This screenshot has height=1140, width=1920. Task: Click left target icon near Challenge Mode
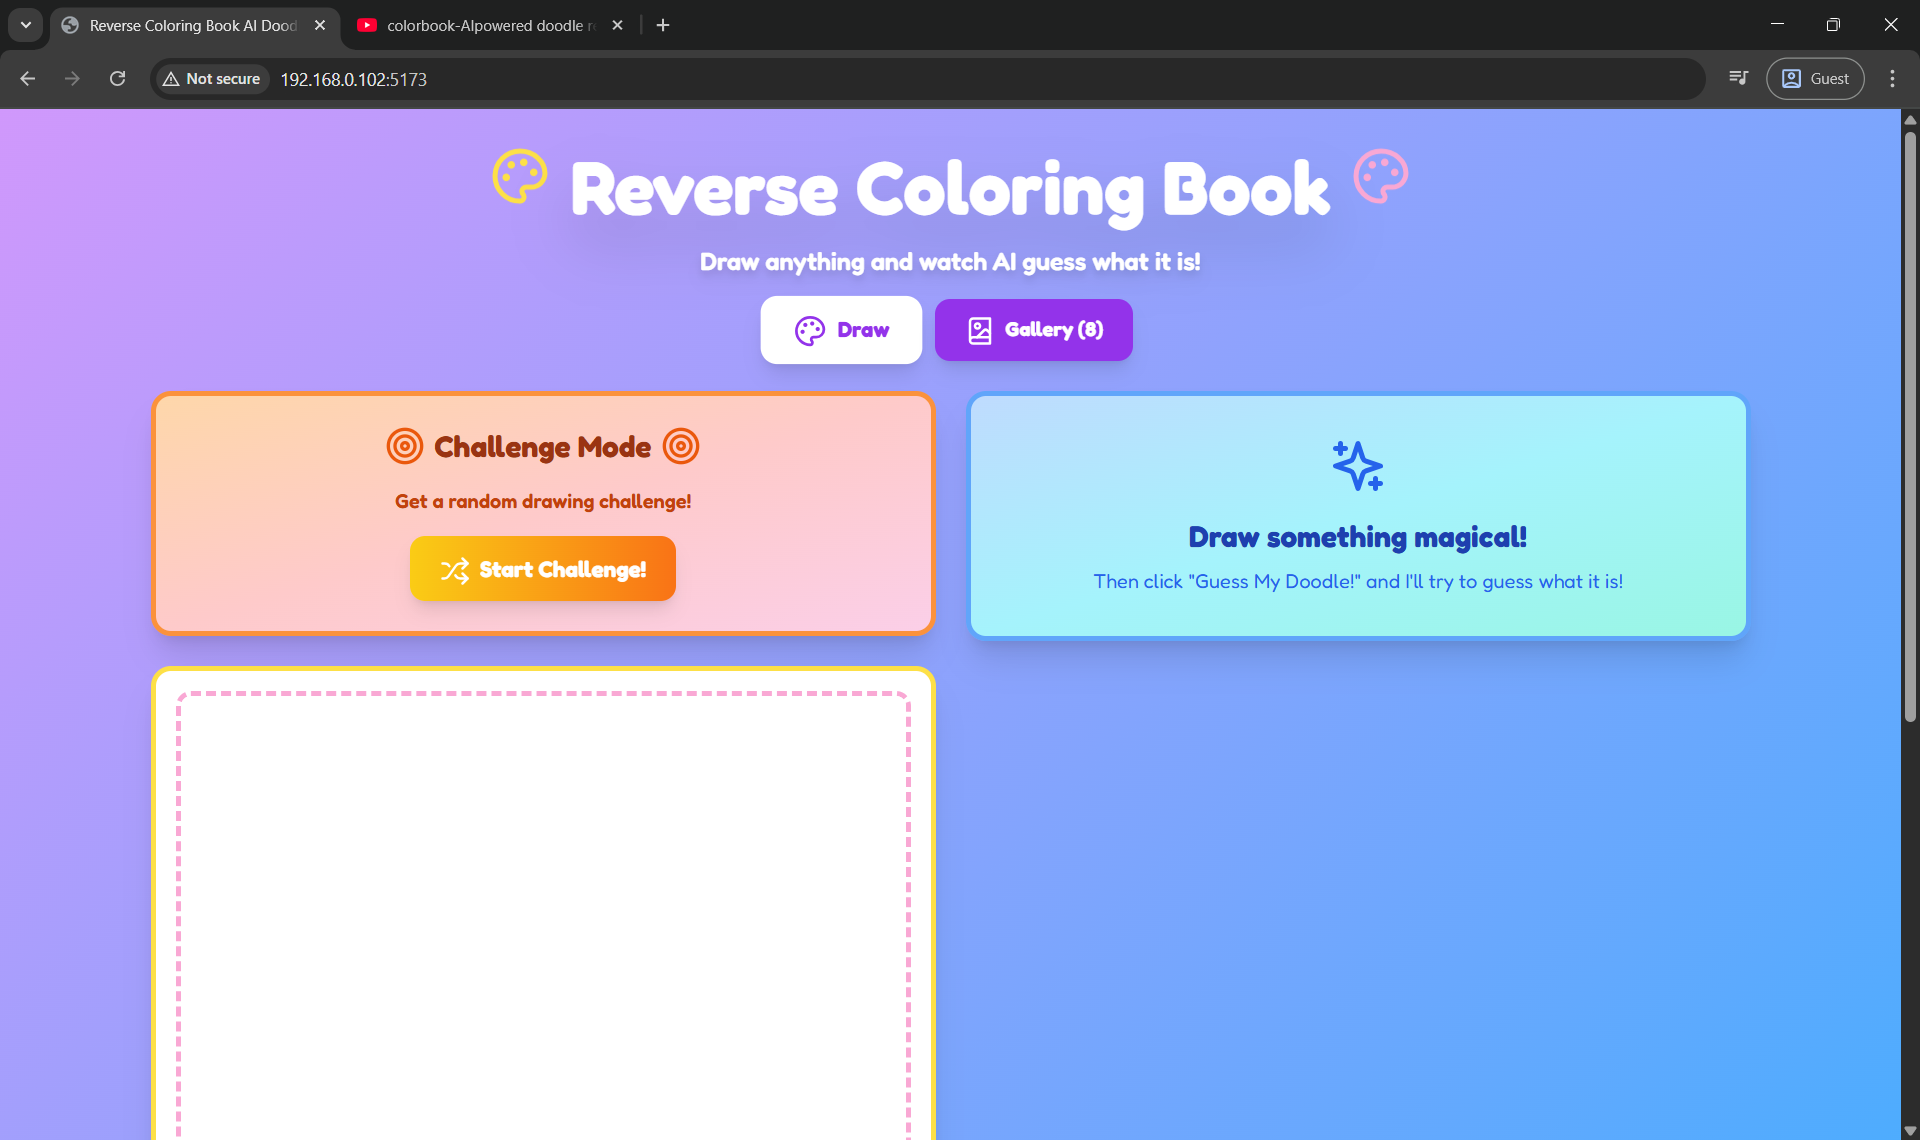[x=405, y=446]
